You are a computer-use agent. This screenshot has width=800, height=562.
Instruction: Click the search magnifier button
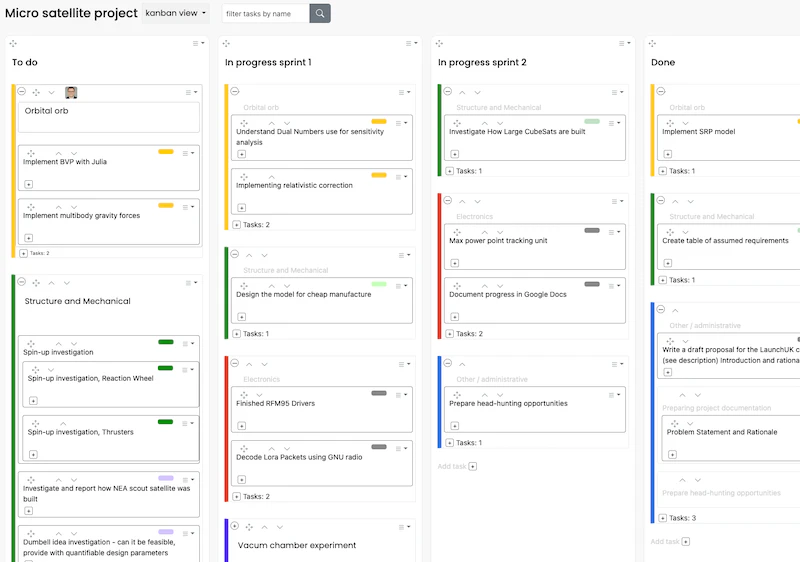pyautogui.click(x=320, y=14)
